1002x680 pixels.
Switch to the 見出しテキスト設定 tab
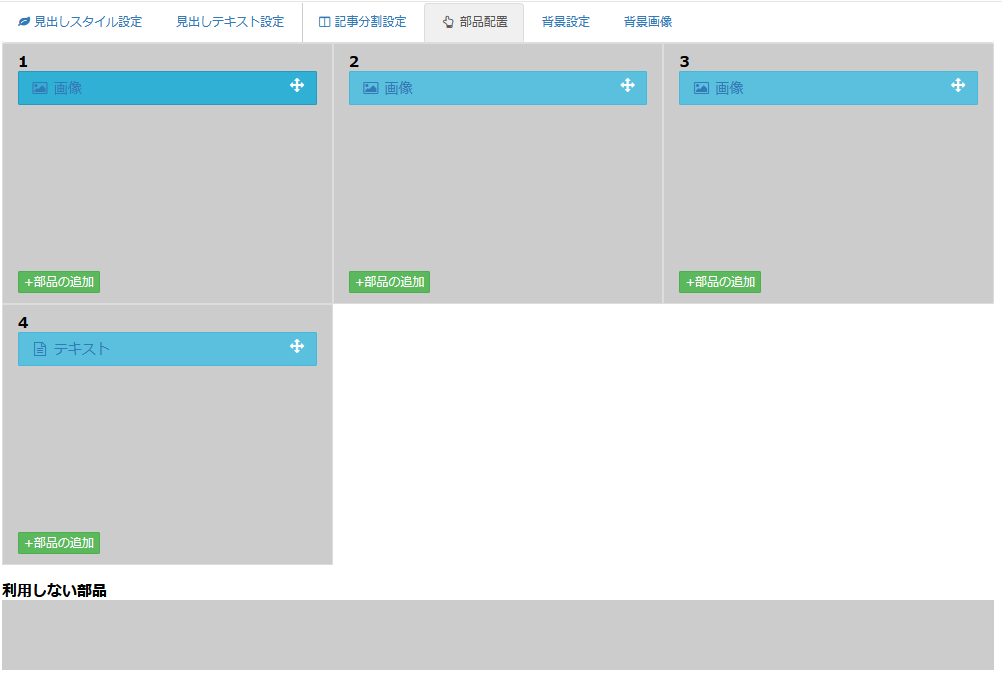tap(230, 22)
